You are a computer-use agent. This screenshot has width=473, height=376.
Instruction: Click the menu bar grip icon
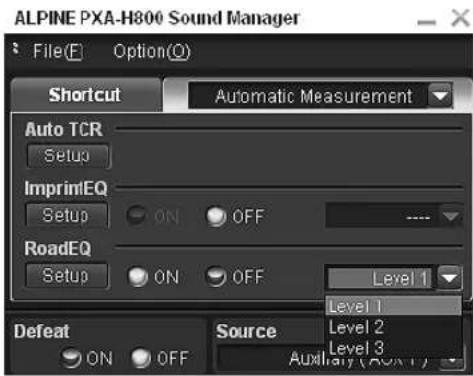(15, 48)
